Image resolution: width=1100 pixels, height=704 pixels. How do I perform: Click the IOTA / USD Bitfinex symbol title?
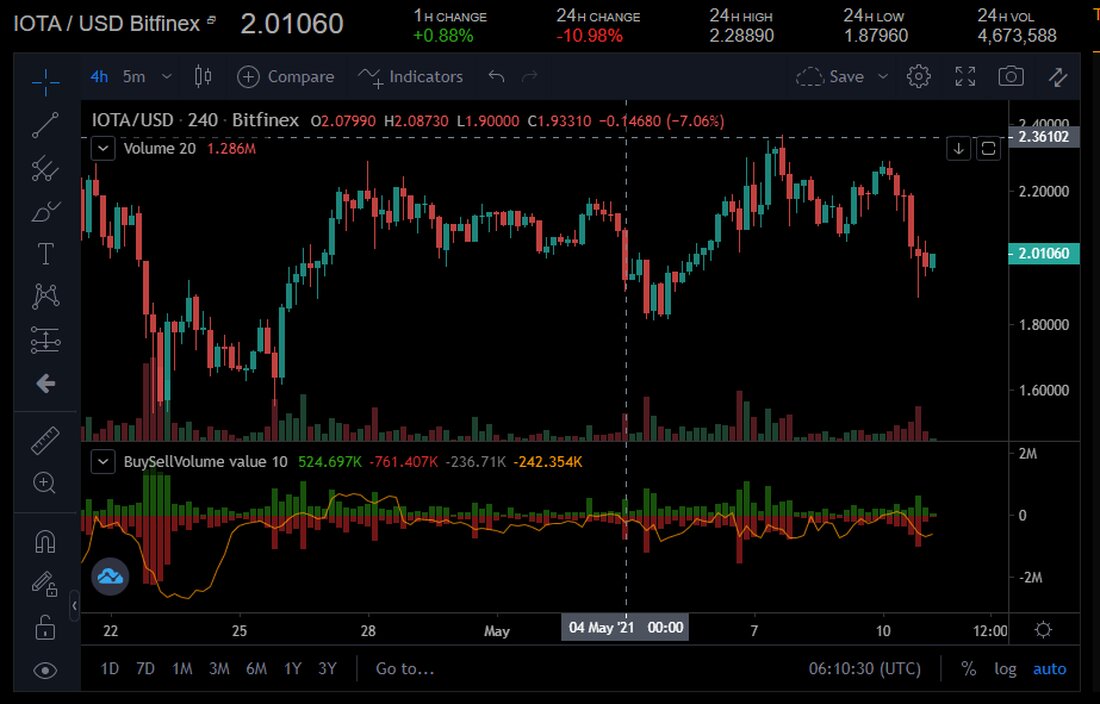click(x=107, y=24)
